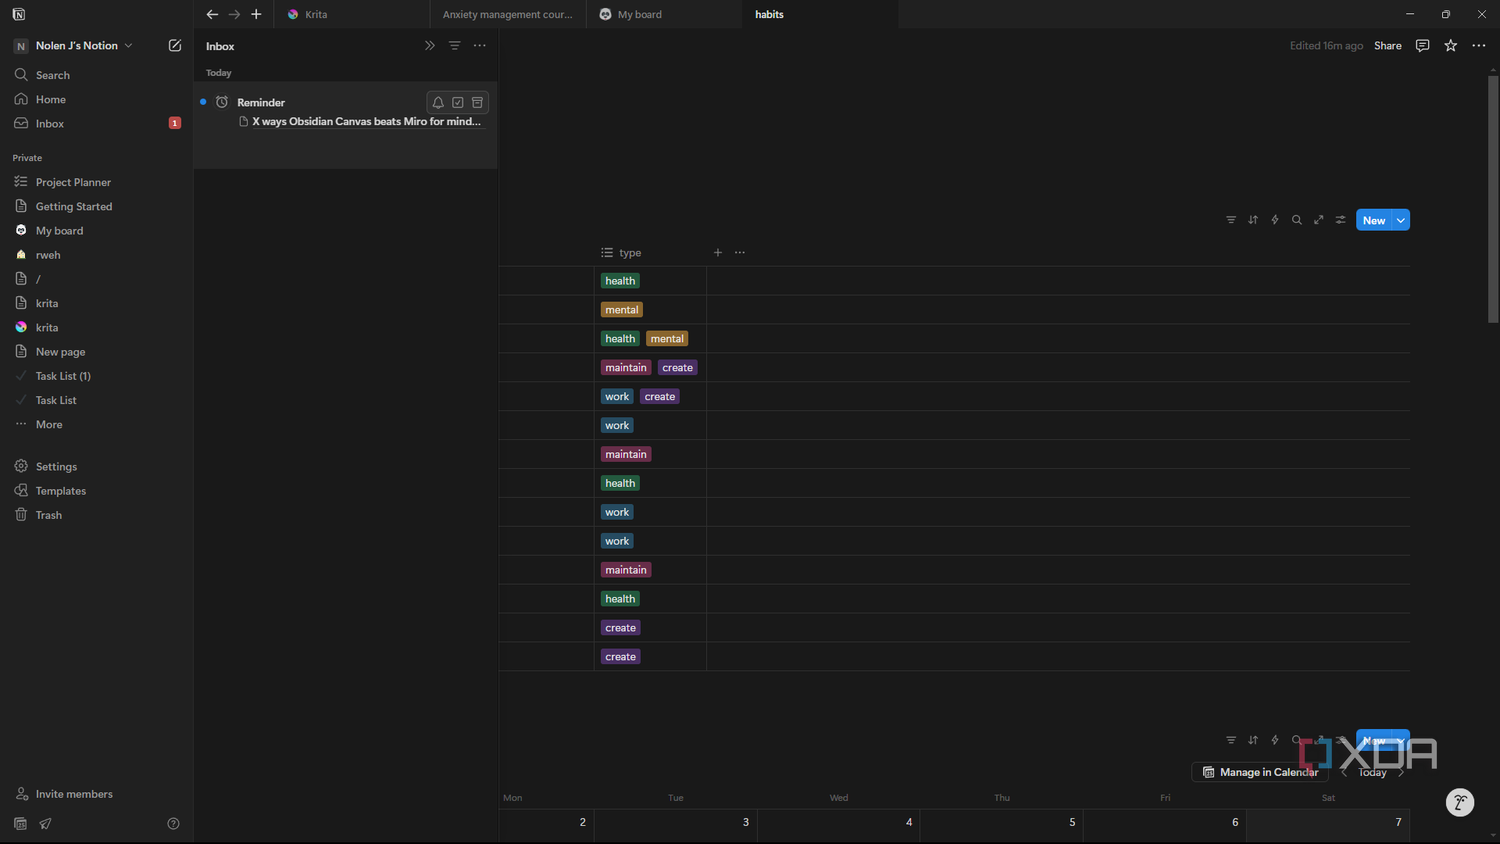Click the table view's sort icon

(x=1253, y=220)
